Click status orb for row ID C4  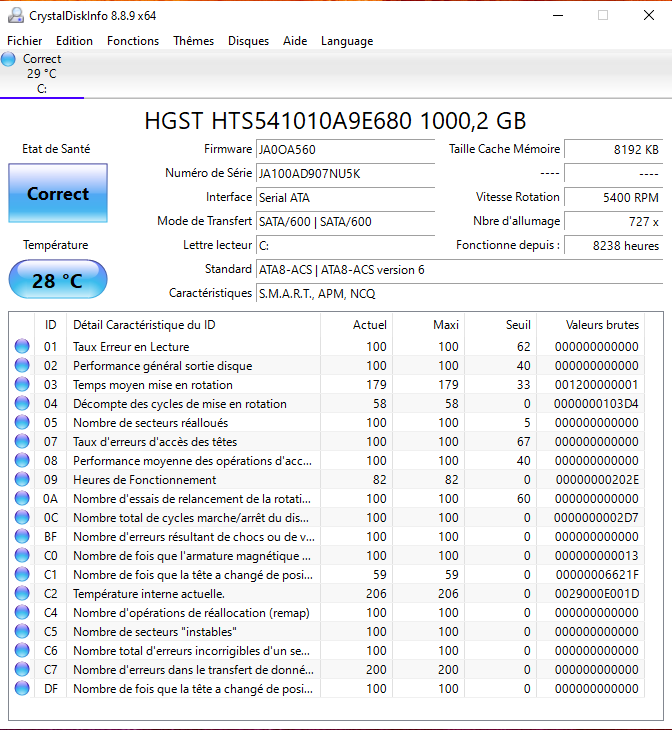[x=22, y=612]
